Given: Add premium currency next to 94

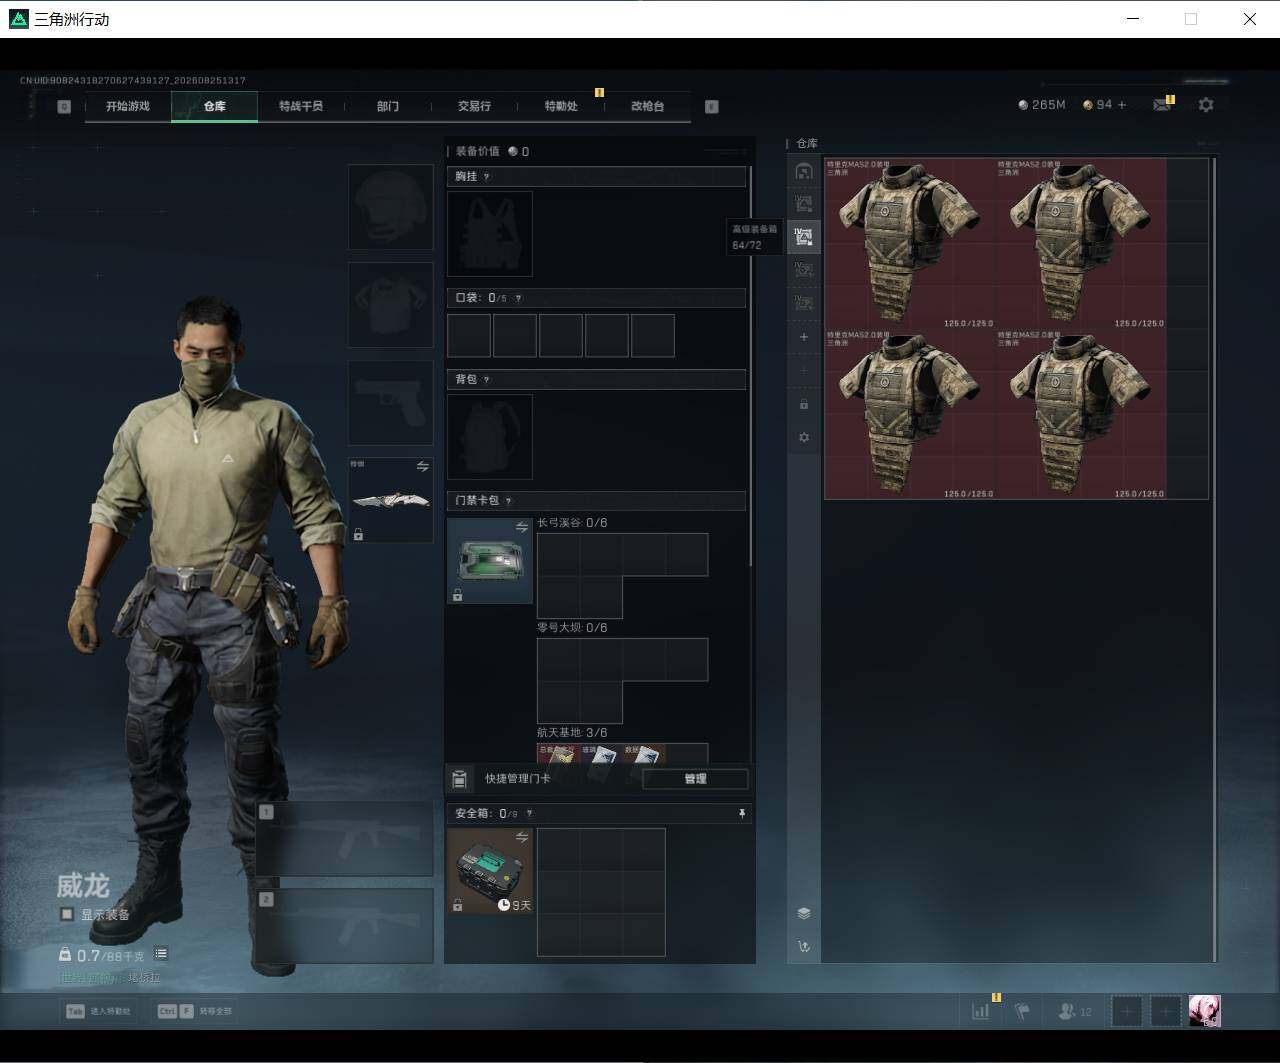Looking at the screenshot, I should [x=1122, y=104].
